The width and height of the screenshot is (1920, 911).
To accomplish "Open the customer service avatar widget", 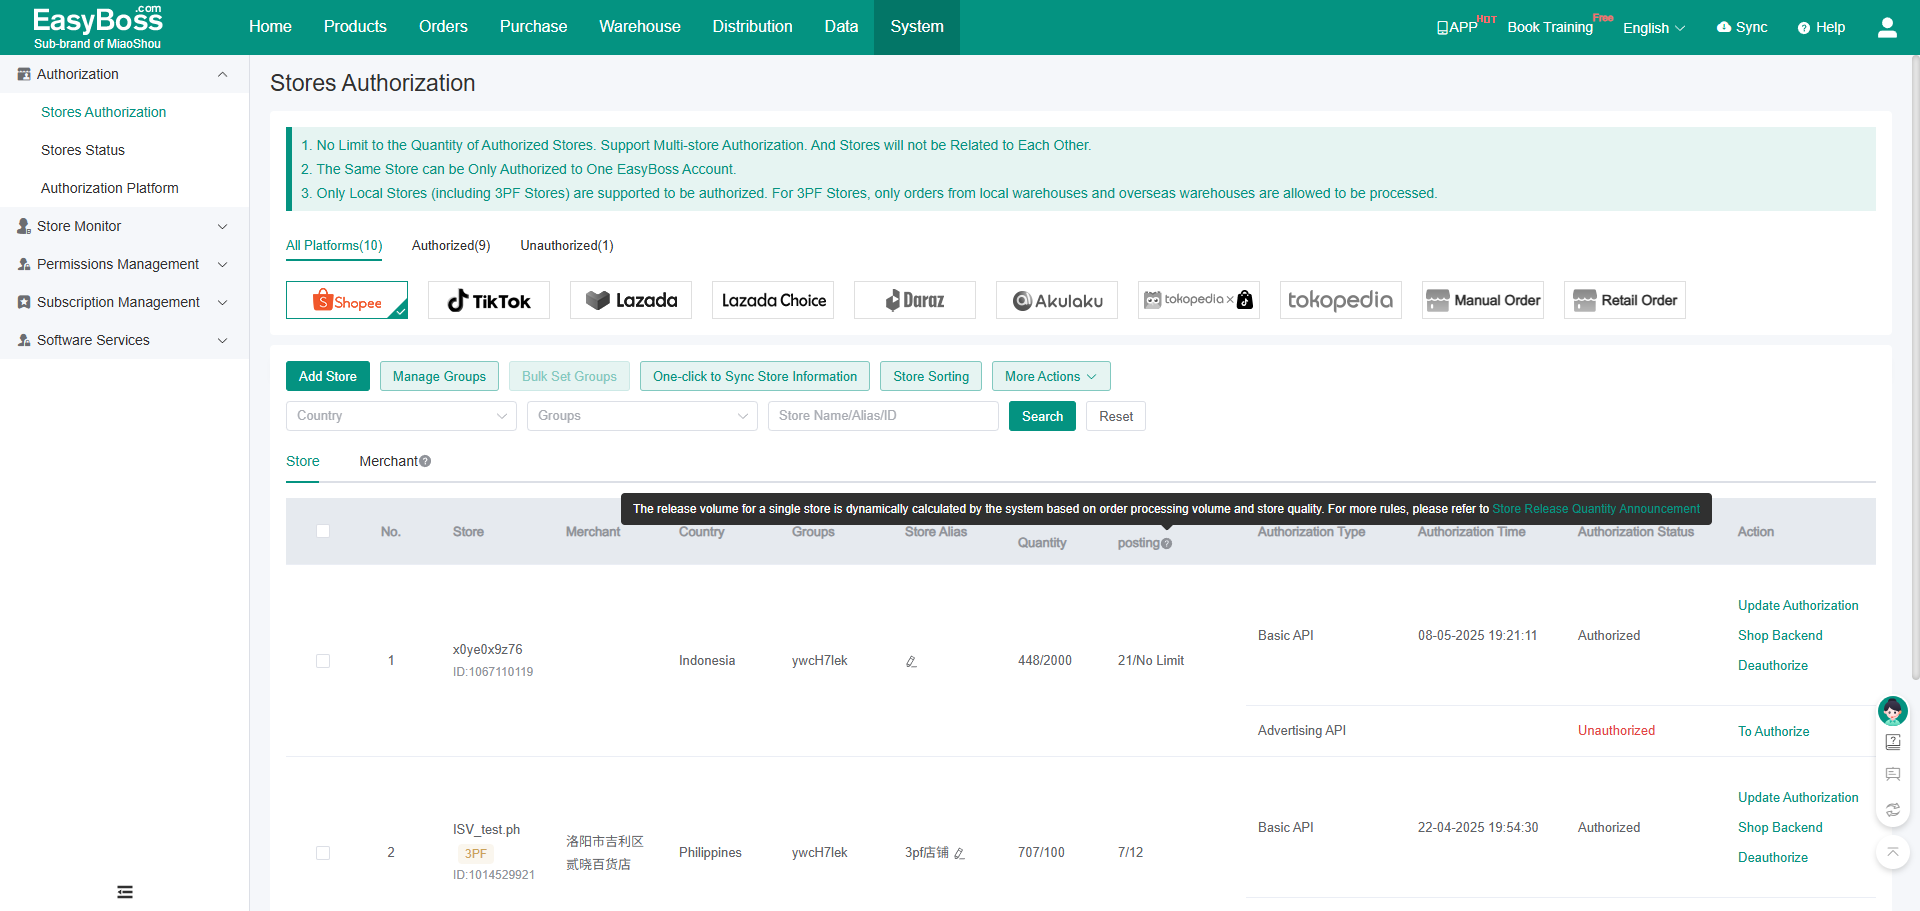I will click(1892, 711).
